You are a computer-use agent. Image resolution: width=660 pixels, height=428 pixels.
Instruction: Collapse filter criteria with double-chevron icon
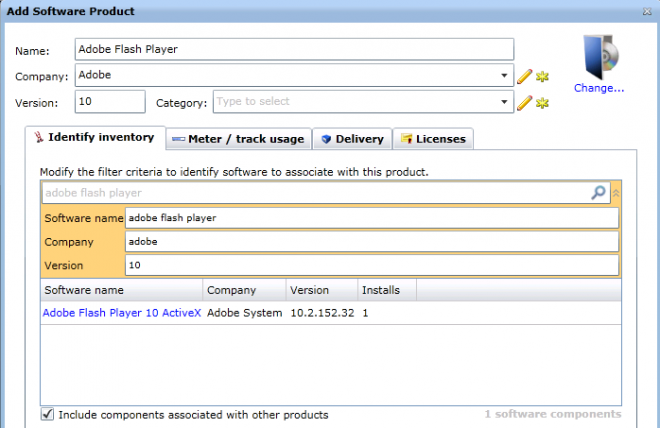[x=616, y=193]
